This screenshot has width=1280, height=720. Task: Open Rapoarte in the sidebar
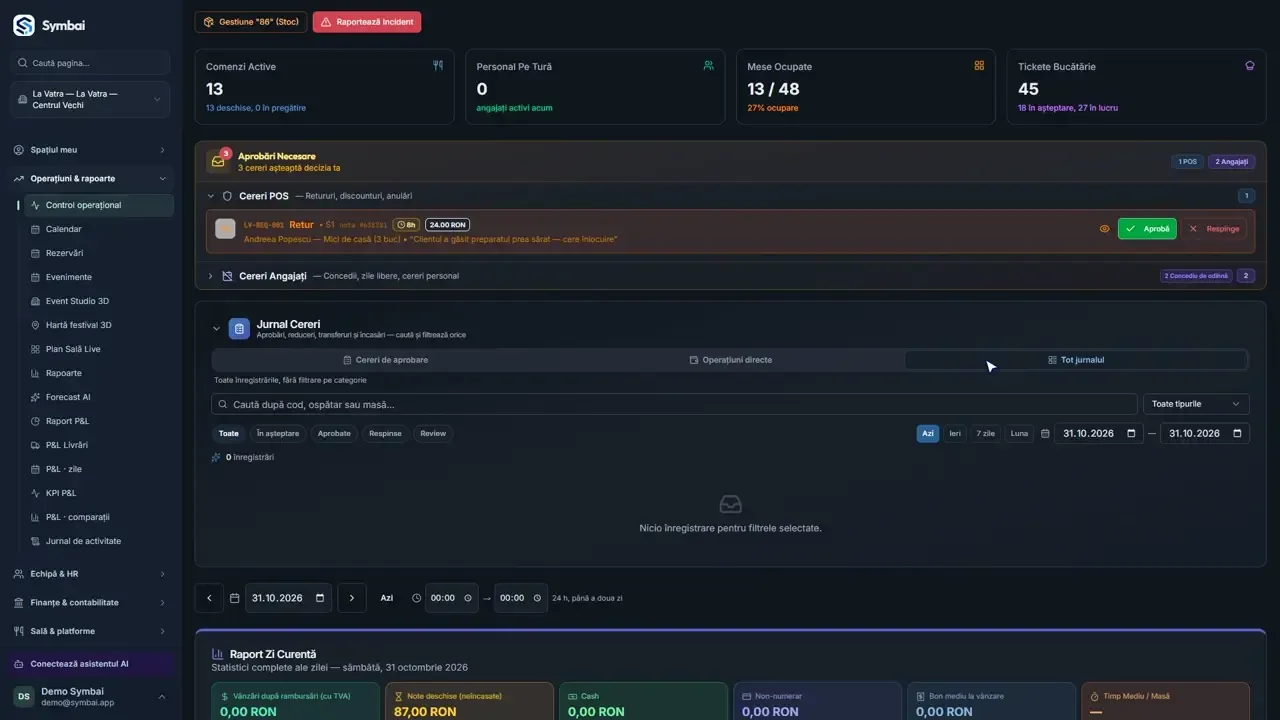point(64,373)
